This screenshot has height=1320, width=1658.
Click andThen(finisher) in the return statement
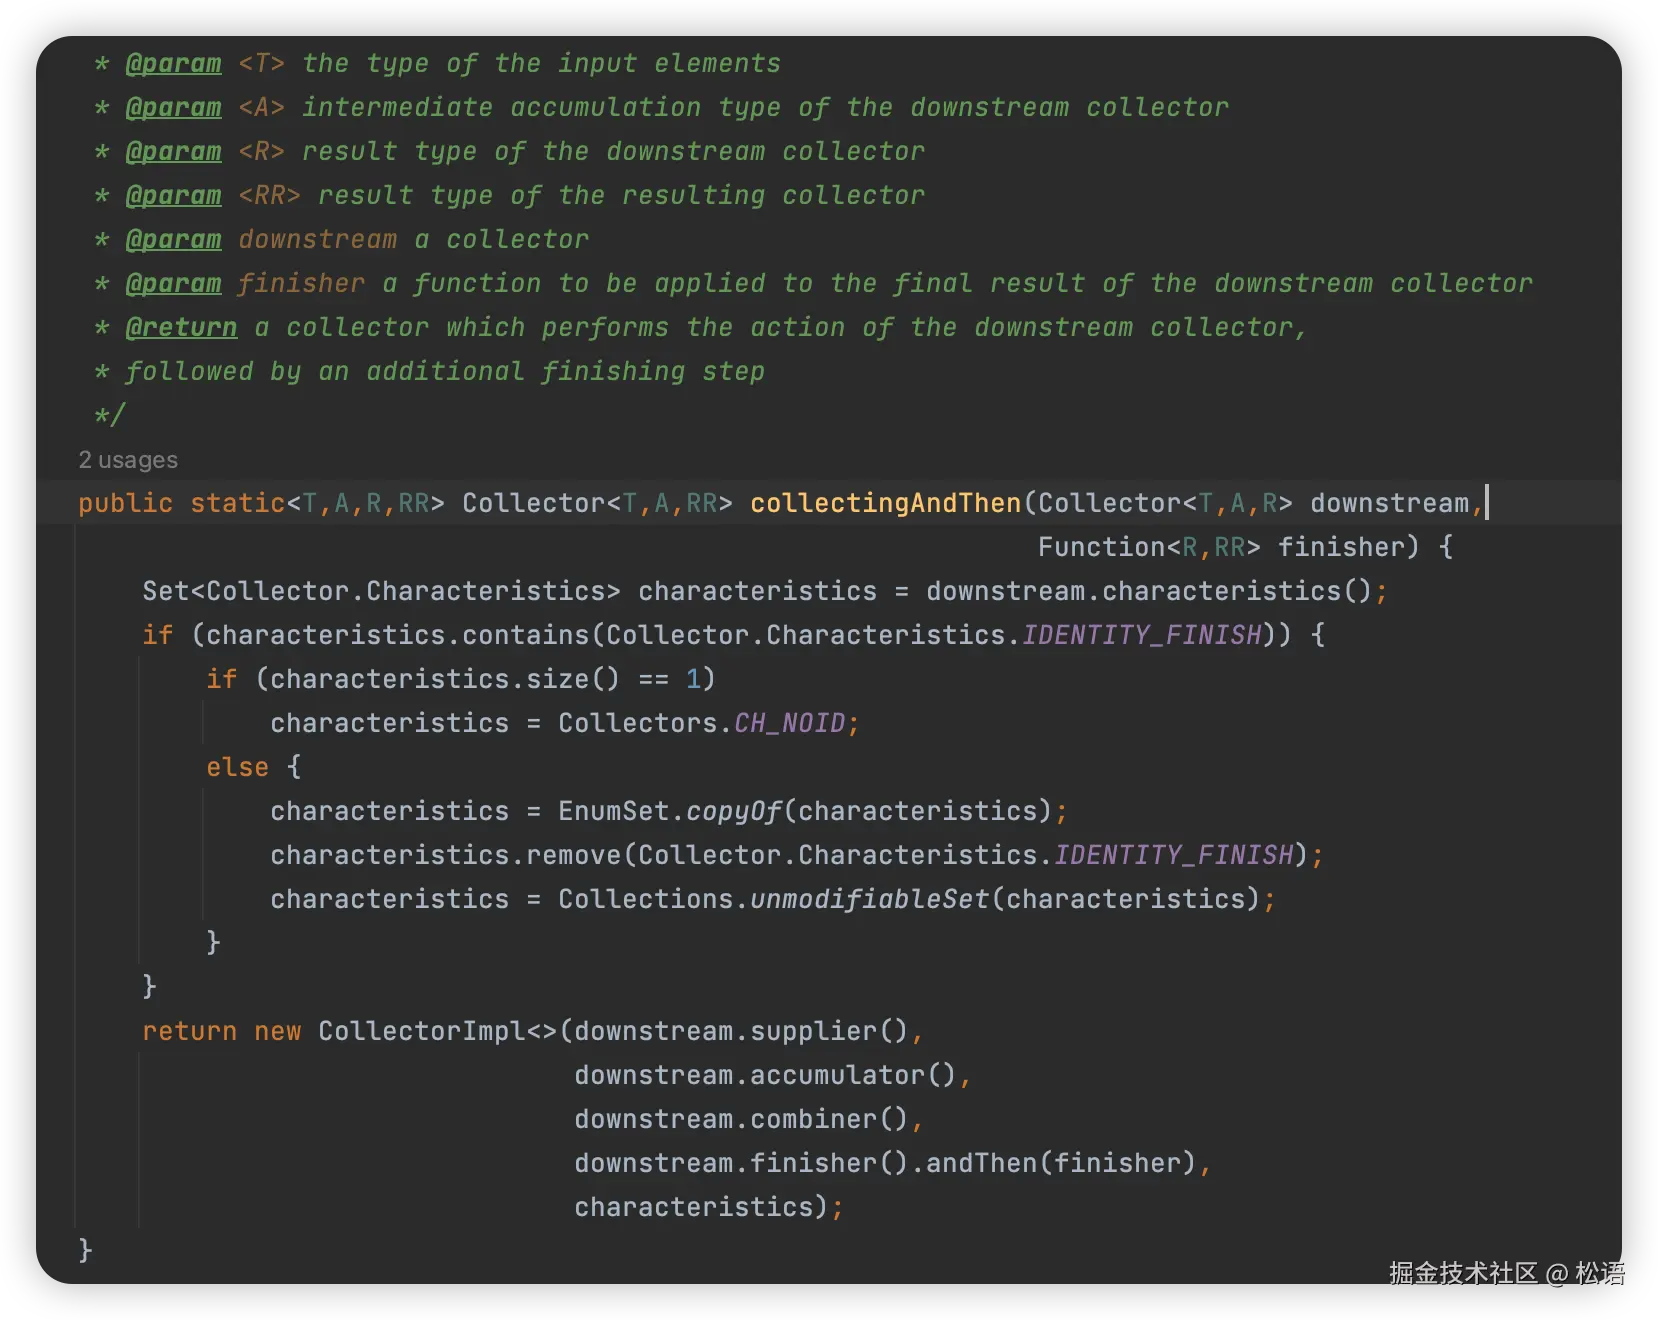coord(1060,1163)
